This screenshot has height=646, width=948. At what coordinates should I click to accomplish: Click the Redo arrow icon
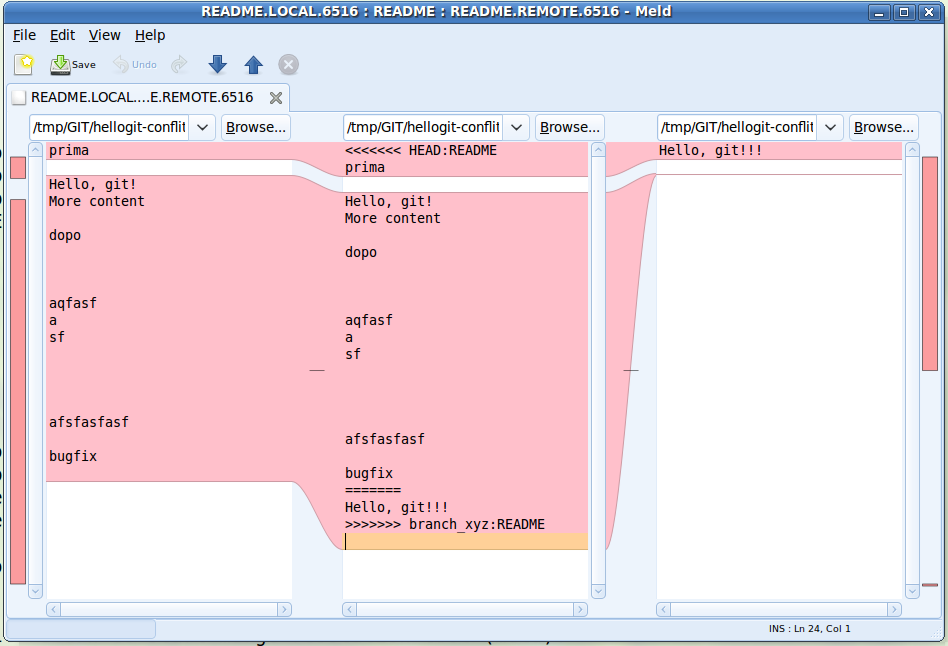coord(179,65)
